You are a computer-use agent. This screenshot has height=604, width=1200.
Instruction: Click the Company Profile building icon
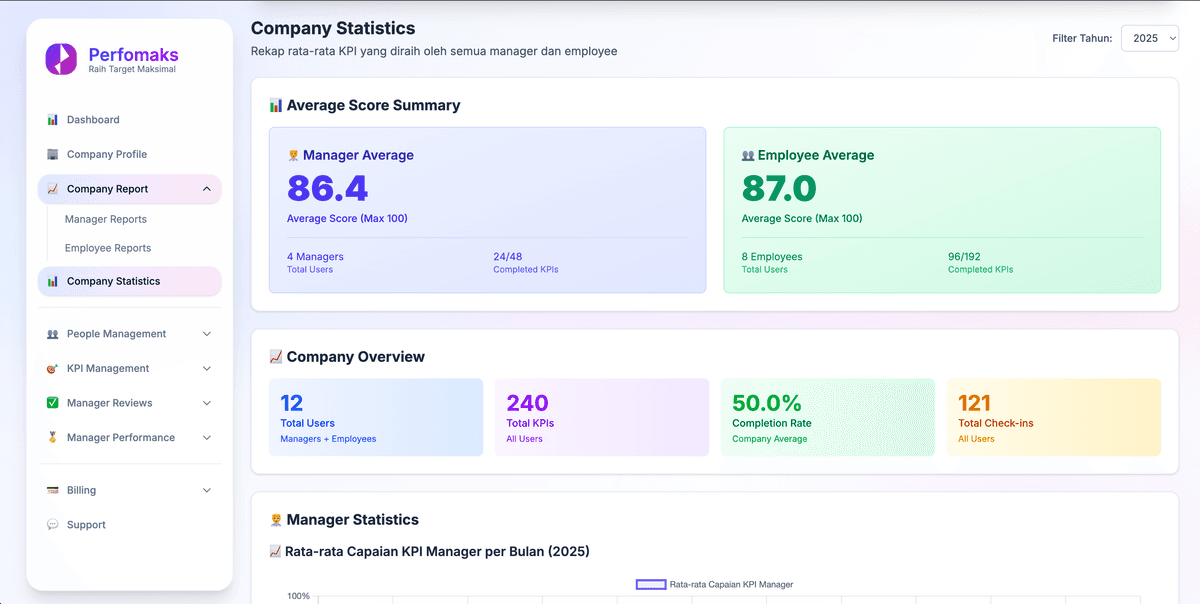(x=53, y=155)
